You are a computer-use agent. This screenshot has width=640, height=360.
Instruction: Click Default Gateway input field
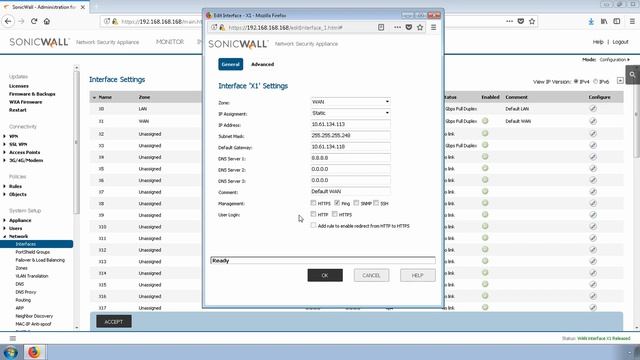(x=351, y=147)
